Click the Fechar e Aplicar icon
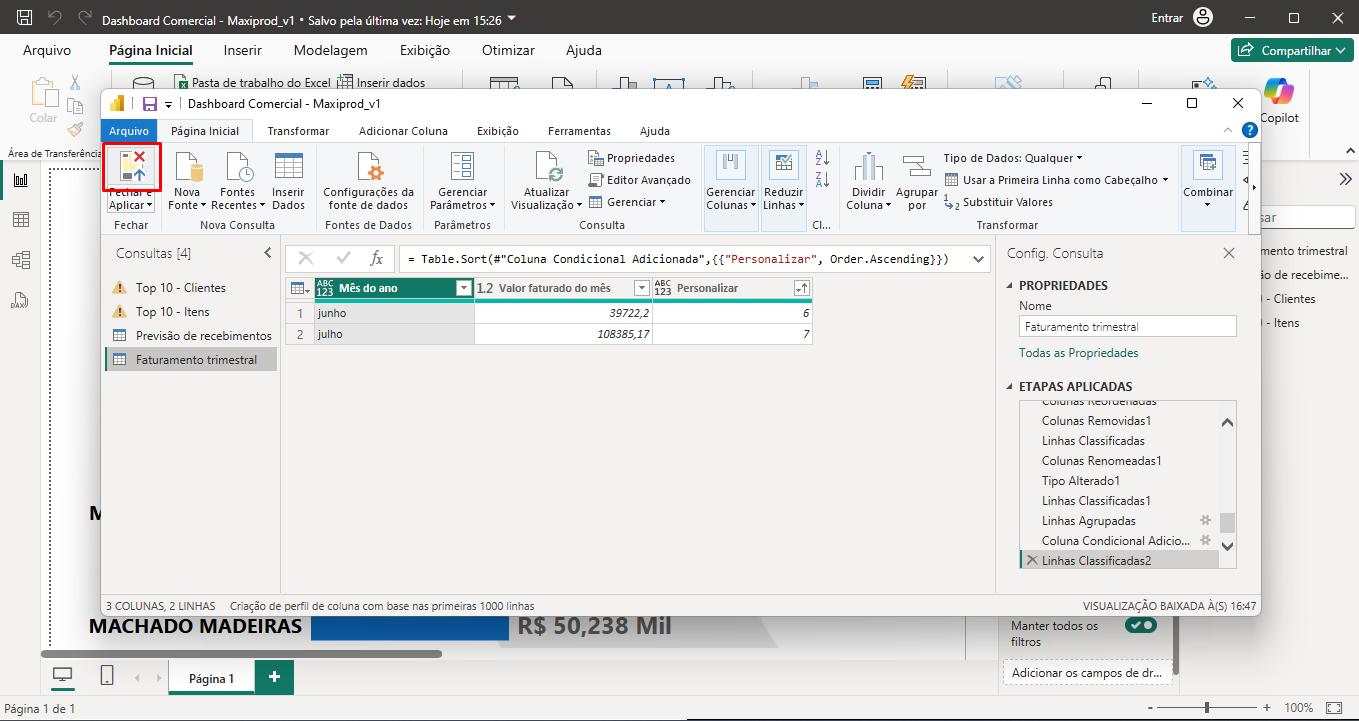 132,166
